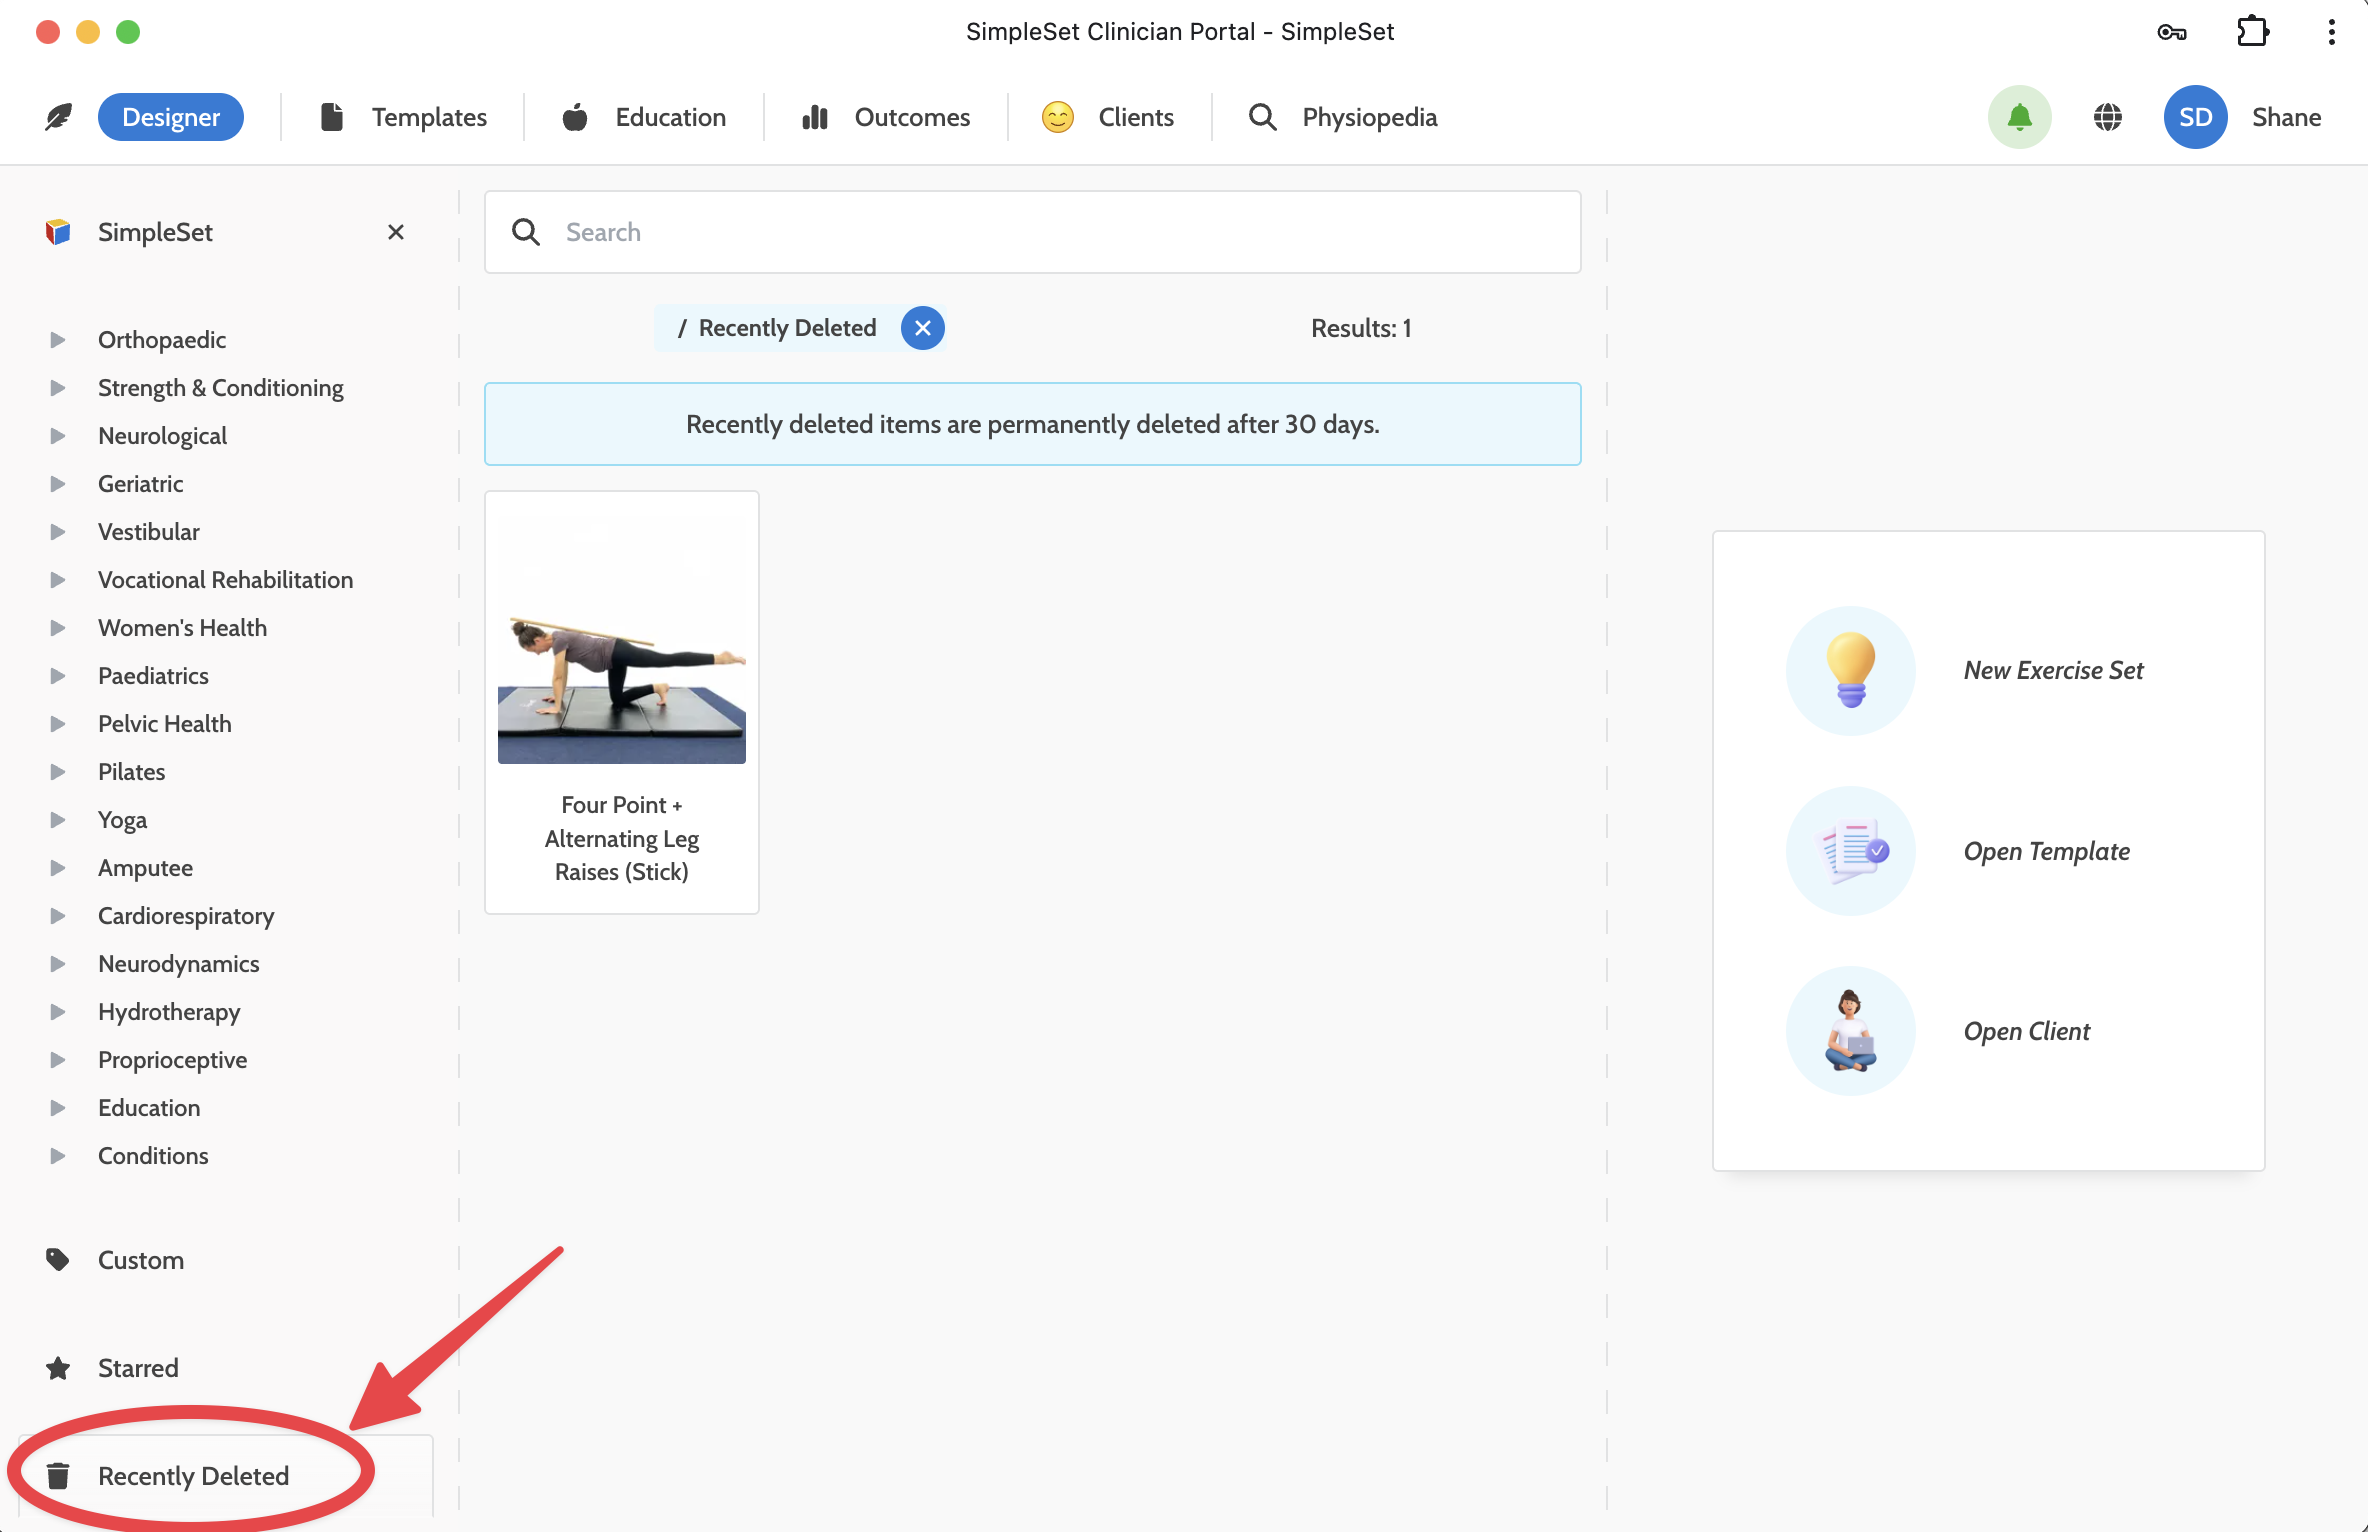Click the green notification bell icon

point(2019,117)
